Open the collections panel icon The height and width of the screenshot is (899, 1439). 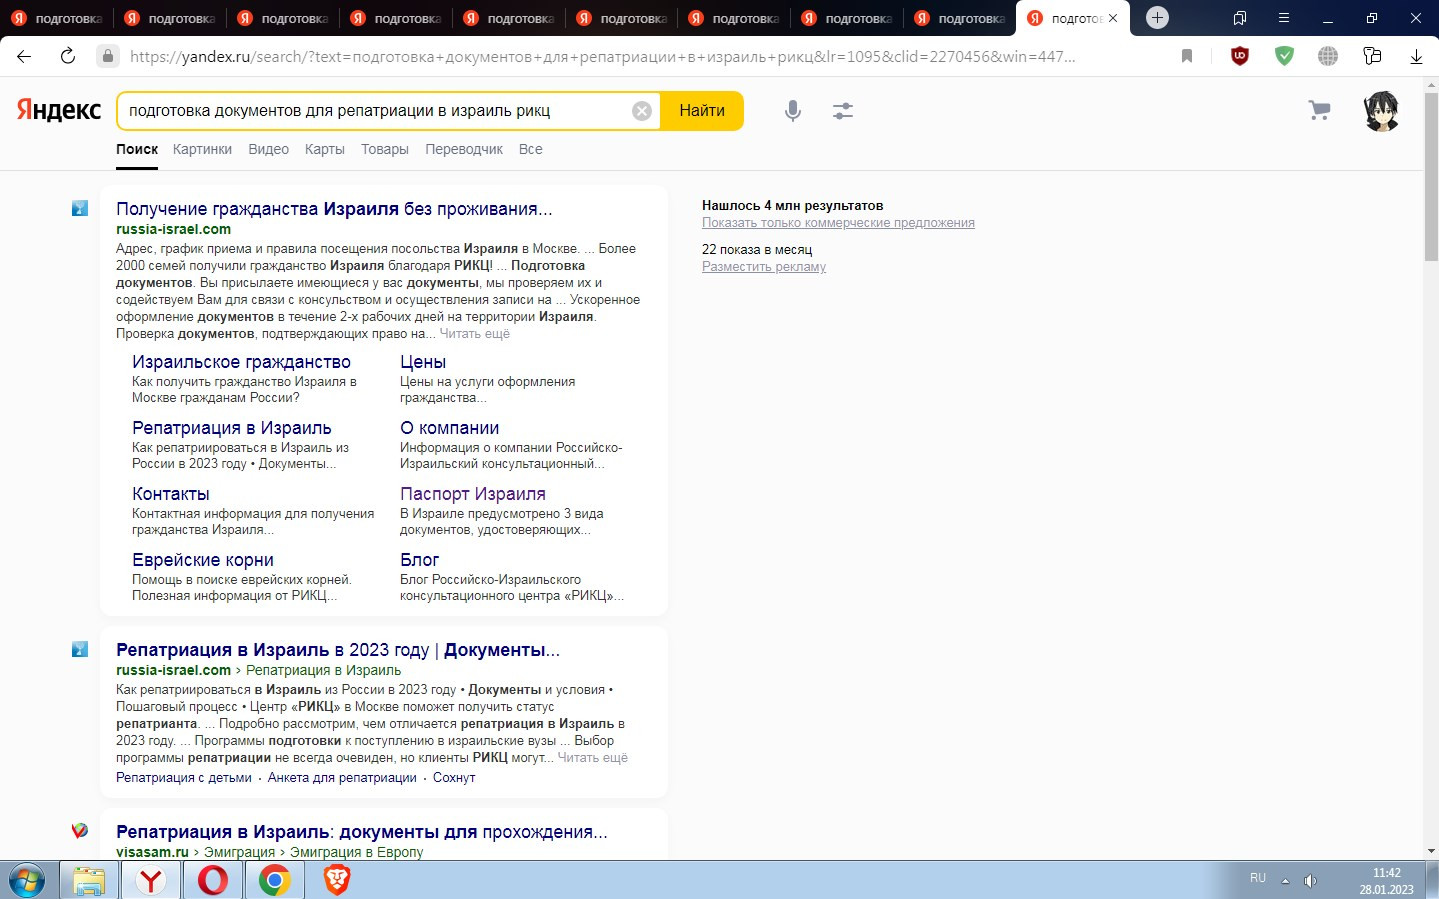[x=1372, y=56]
